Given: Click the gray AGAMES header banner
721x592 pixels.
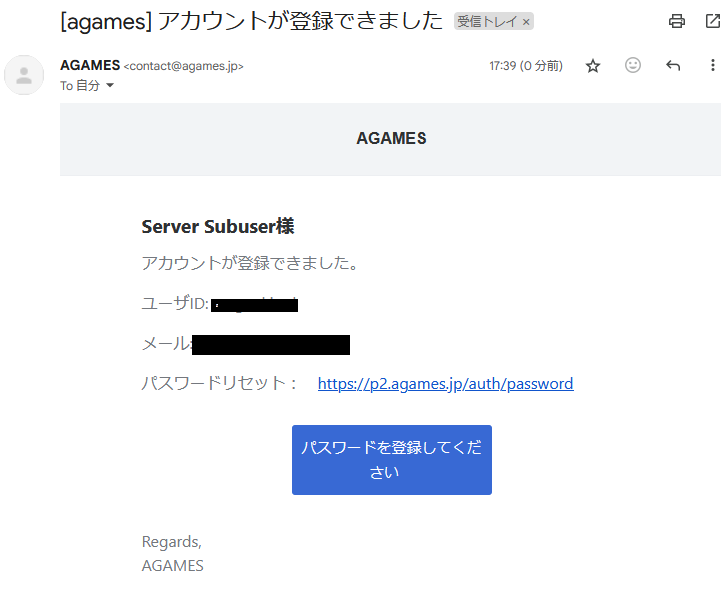Looking at the screenshot, I should click(391, 139).
